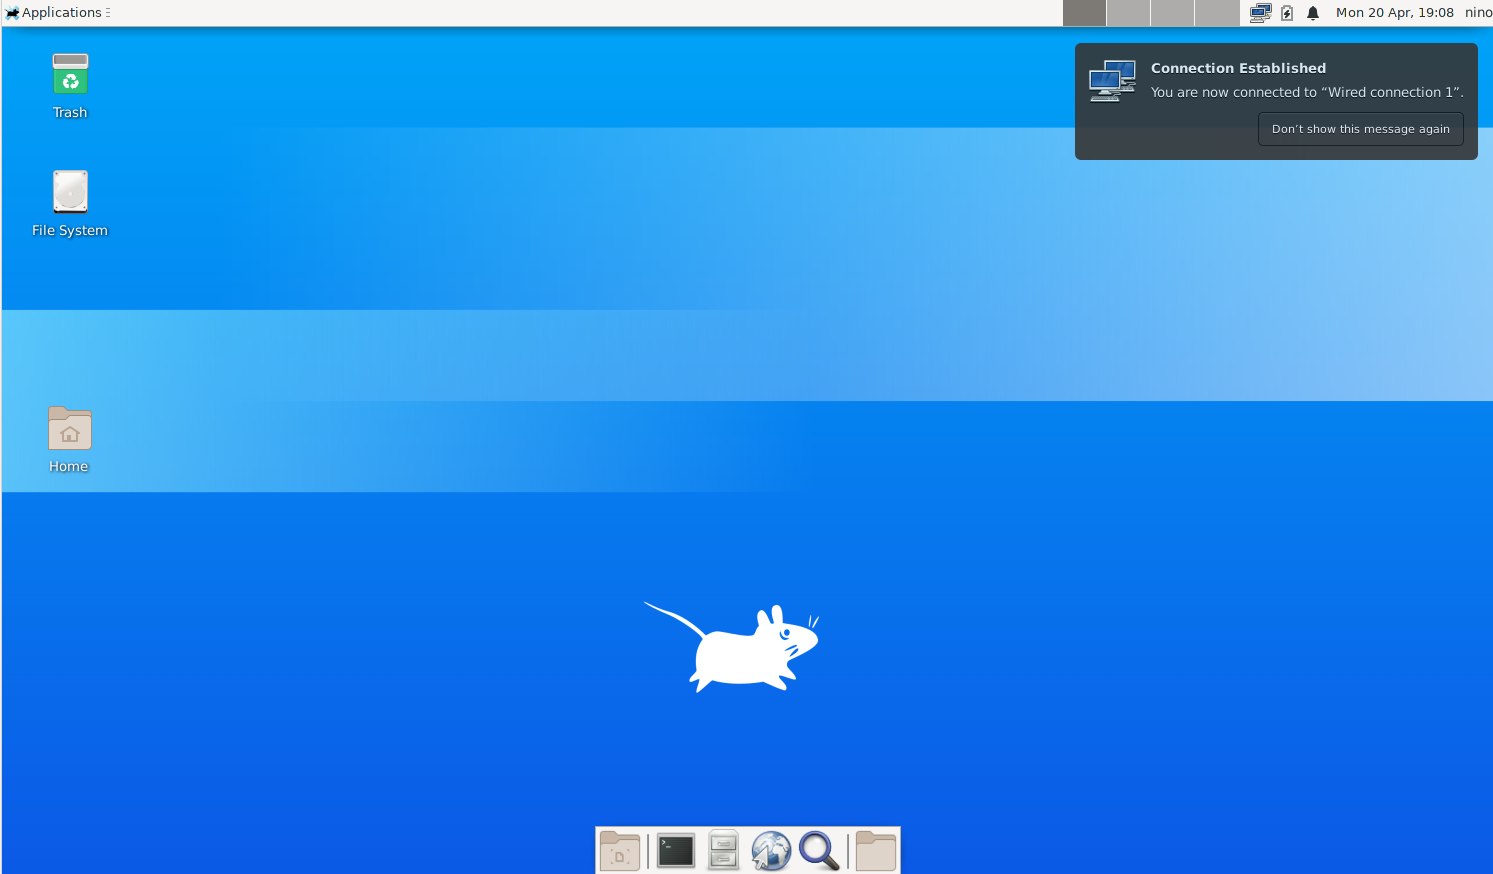Open the power manager battery icon
The height and width of the screenshot is (874, 1493).
pos(1285,13)
